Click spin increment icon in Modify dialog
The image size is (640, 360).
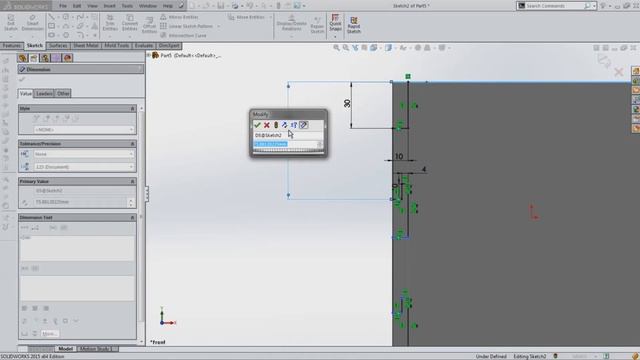click(x=293, y=125)
